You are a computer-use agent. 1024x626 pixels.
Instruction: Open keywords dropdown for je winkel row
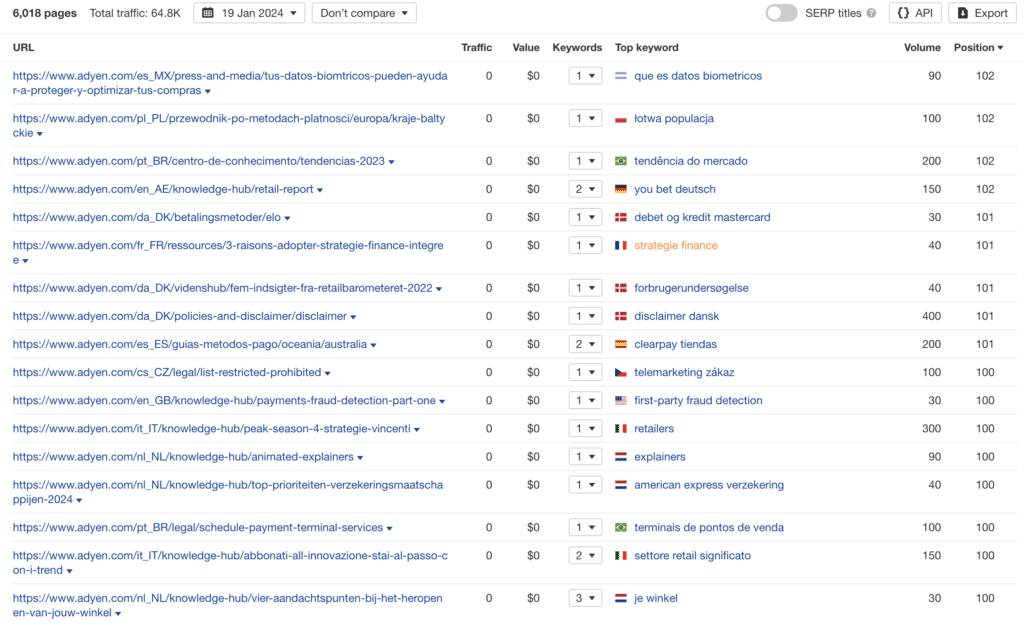[585, 598]
